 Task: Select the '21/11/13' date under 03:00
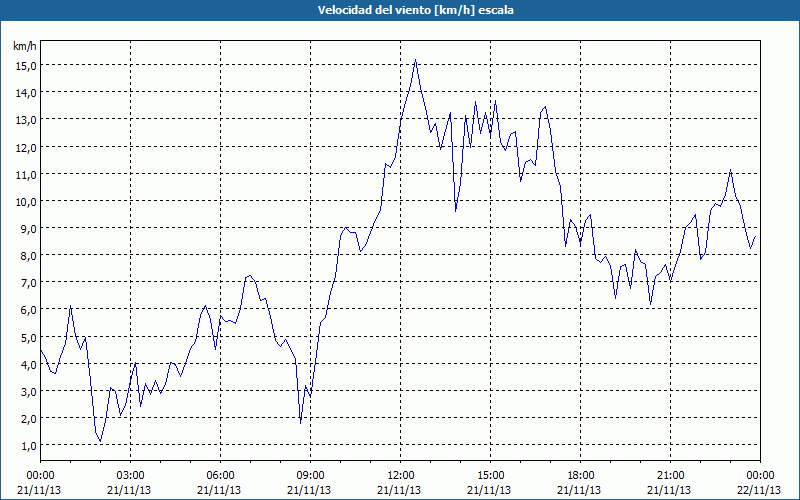(x=129, y=490)
